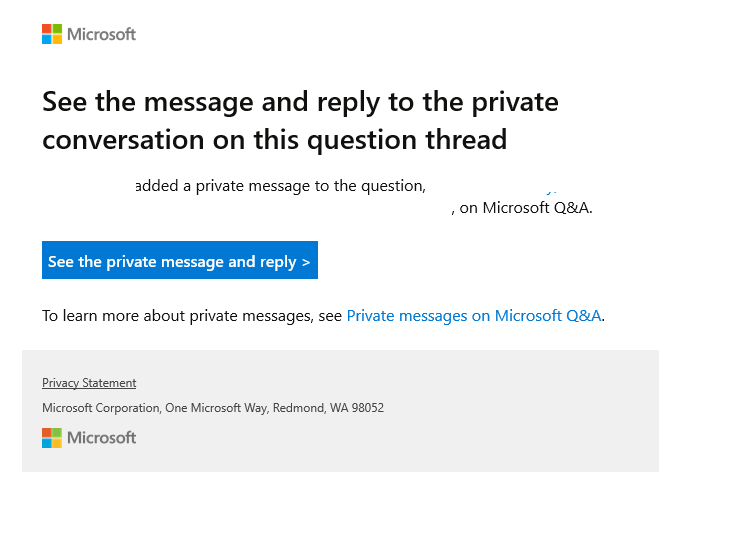
Task: Click the Microsoft logo icon in the footer
Action: (52, 437)
